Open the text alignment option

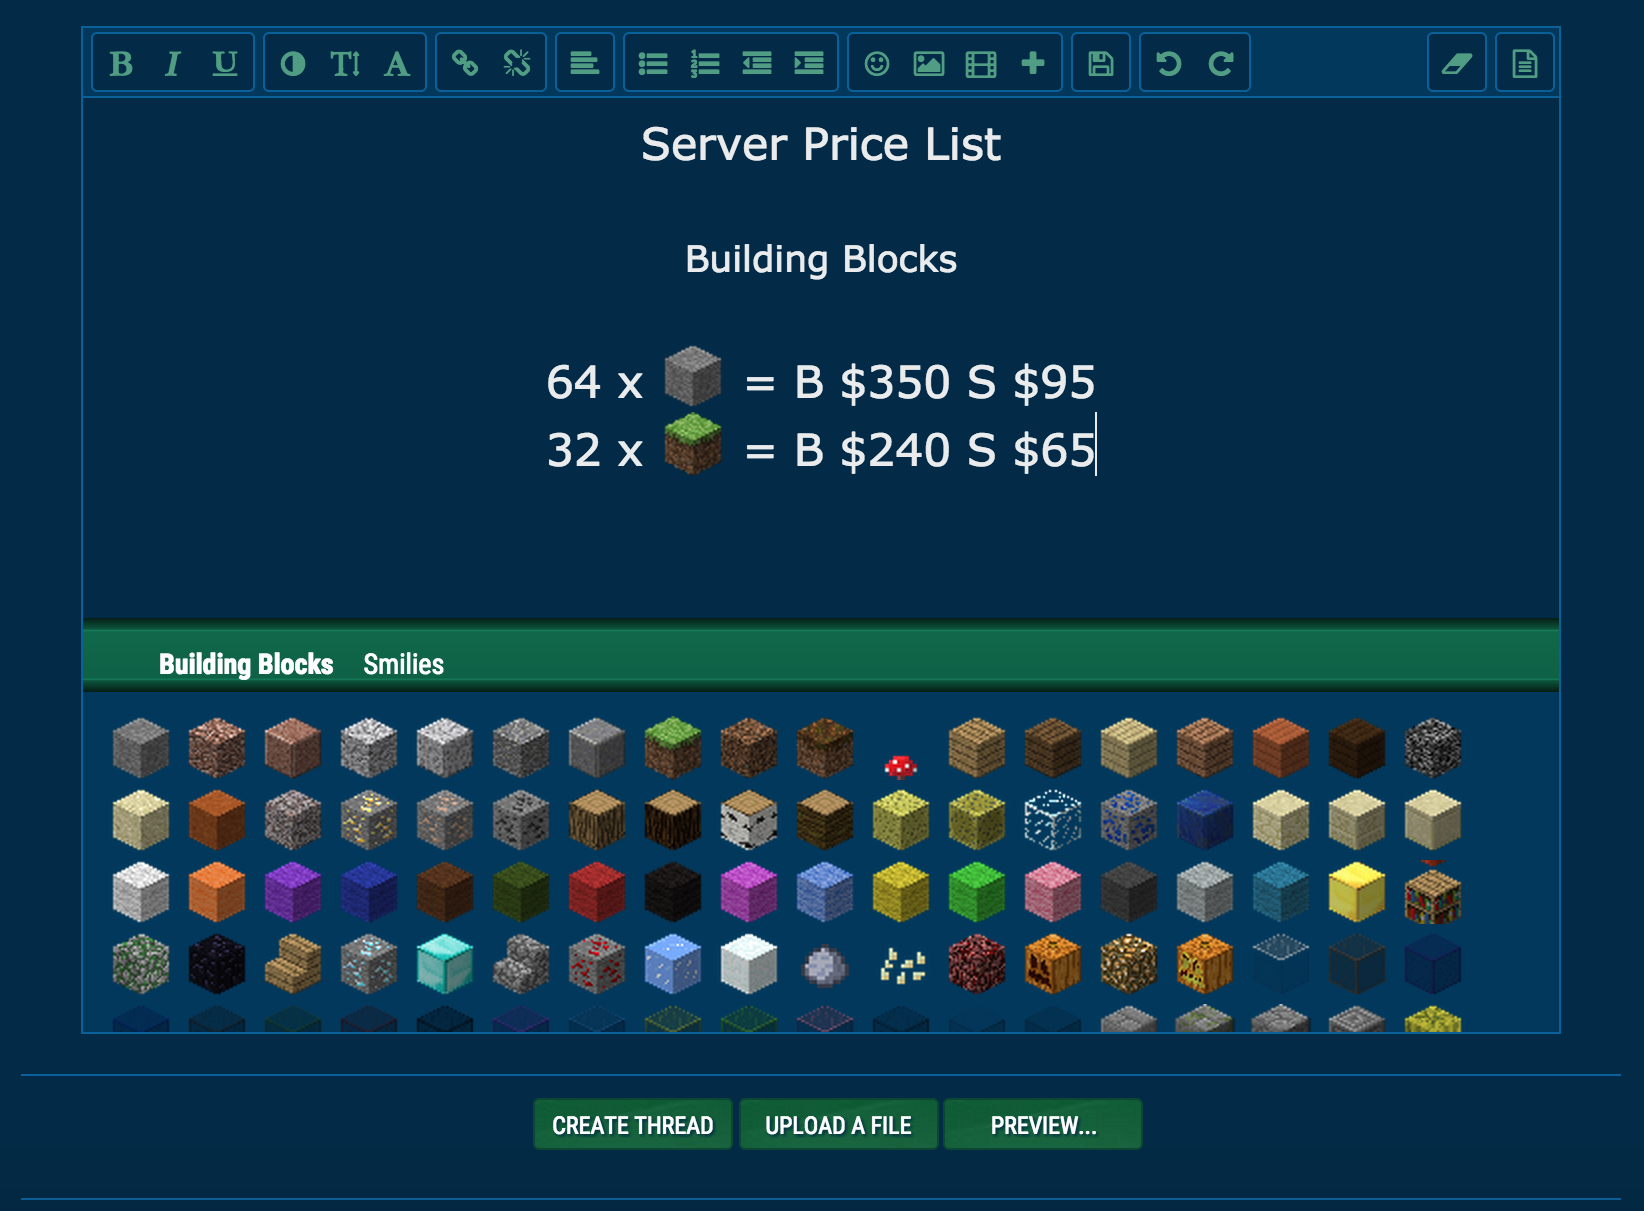[585, 64]
